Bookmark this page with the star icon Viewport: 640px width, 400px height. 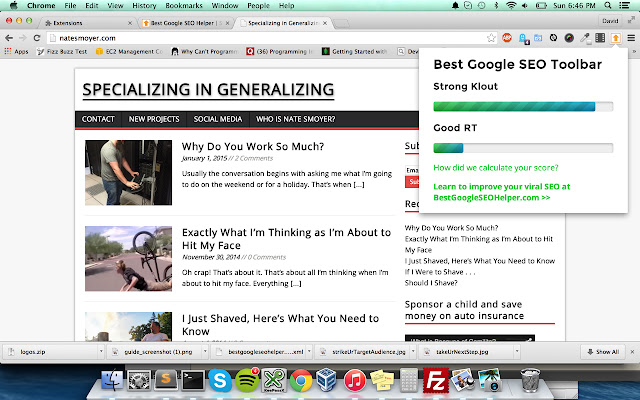point(491,38)
